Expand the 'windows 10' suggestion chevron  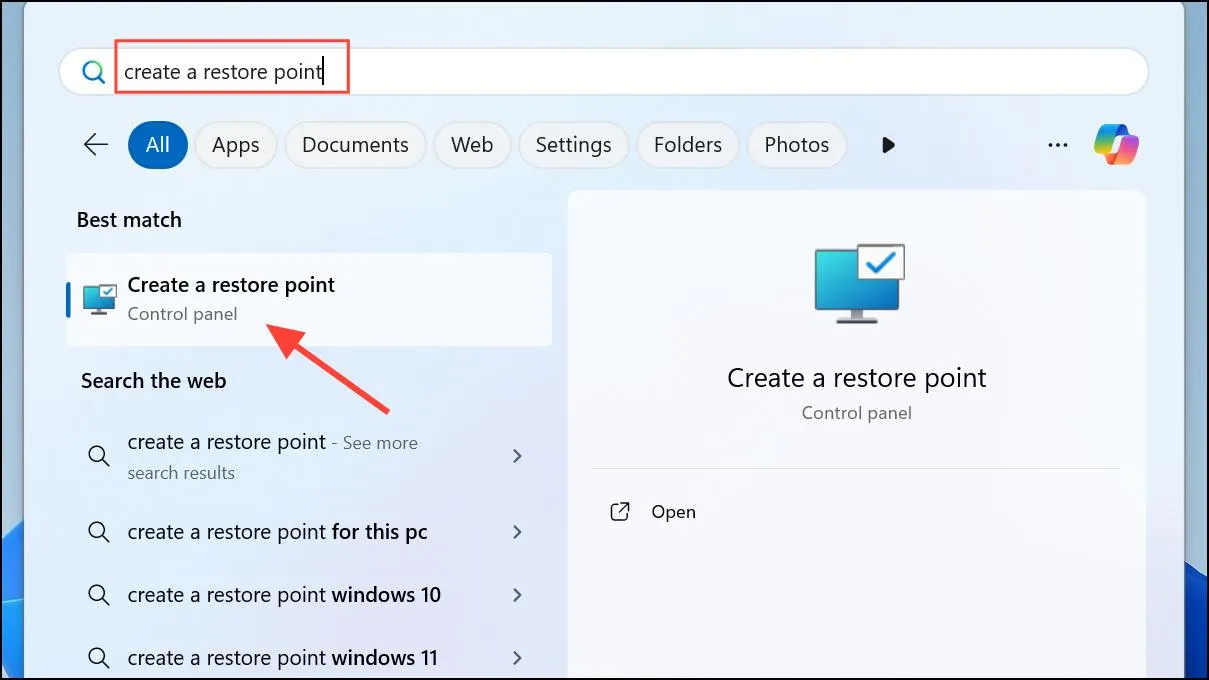point(517,595)
